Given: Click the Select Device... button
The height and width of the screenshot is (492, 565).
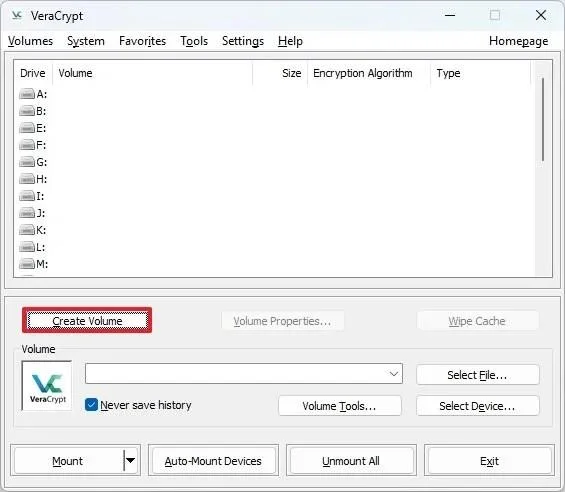Looking at the screenshot, I should (477, 406).
